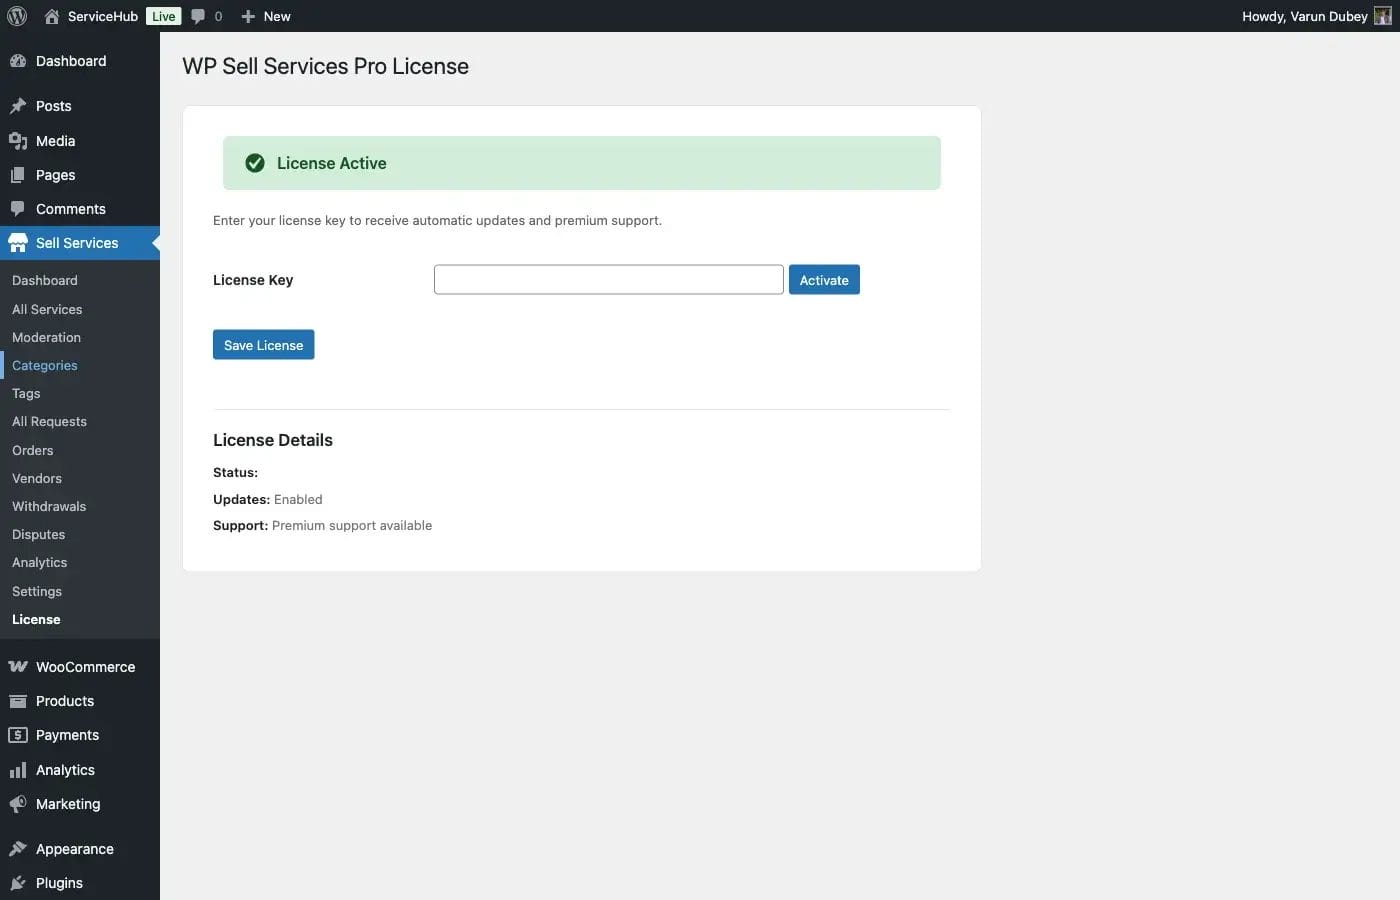The image size is (1400, 900).
Task: Open Withdrawals from the sidebar menu
Action: pyautogui.click(x=48, y=506)
